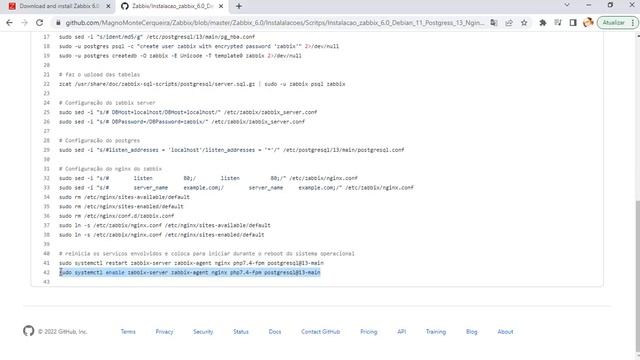Switch to Download and install Zabbix tab

[x=59, y=6]
